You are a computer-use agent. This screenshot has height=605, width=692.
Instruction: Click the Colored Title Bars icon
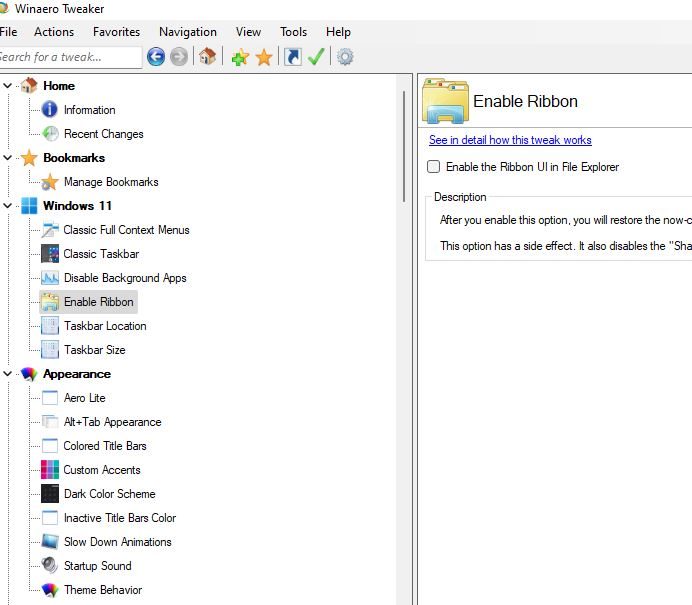click(50, 446)
